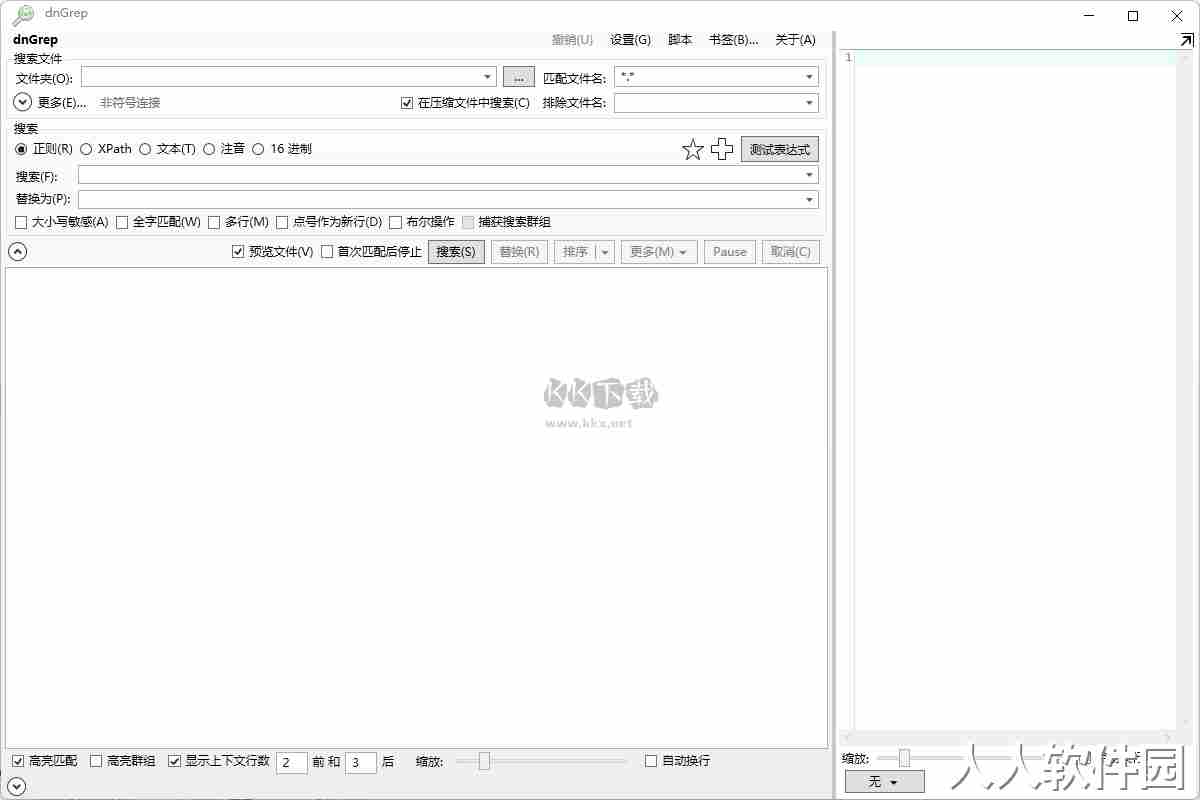This screenshot has width=1200, height=800.
Task: Click the pop-out preview arrow icon
Action: pyautogui.click(x=1186, y=40)
